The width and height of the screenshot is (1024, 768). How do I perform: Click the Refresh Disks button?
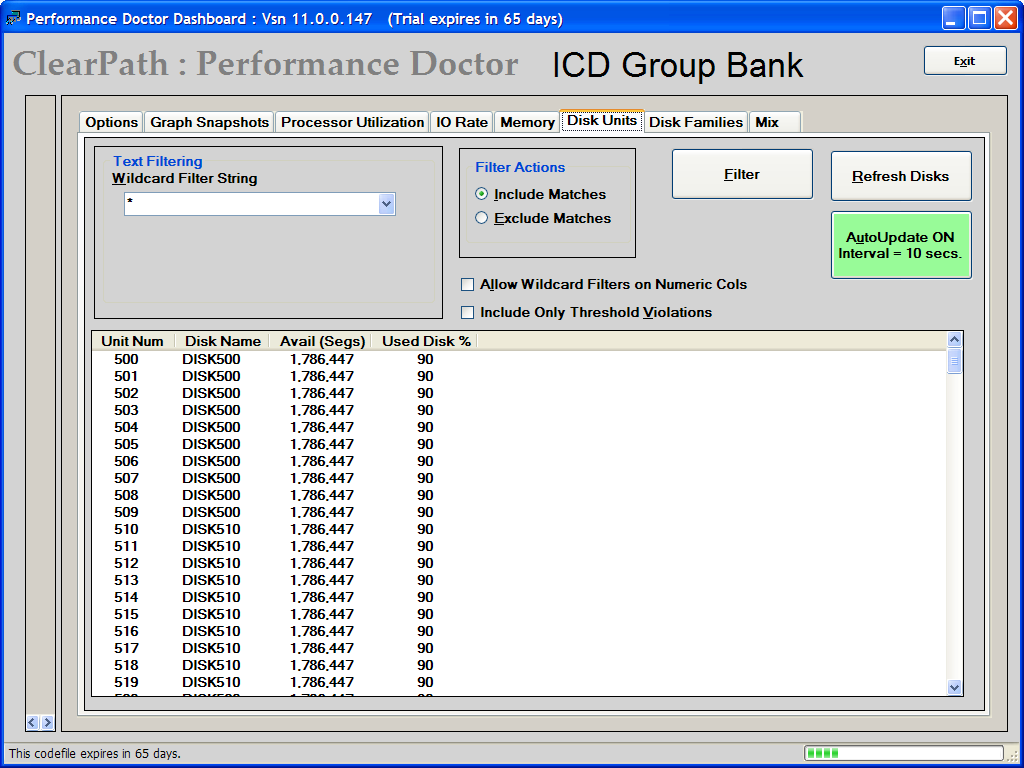pyautogui.click(x=901, y=176)
